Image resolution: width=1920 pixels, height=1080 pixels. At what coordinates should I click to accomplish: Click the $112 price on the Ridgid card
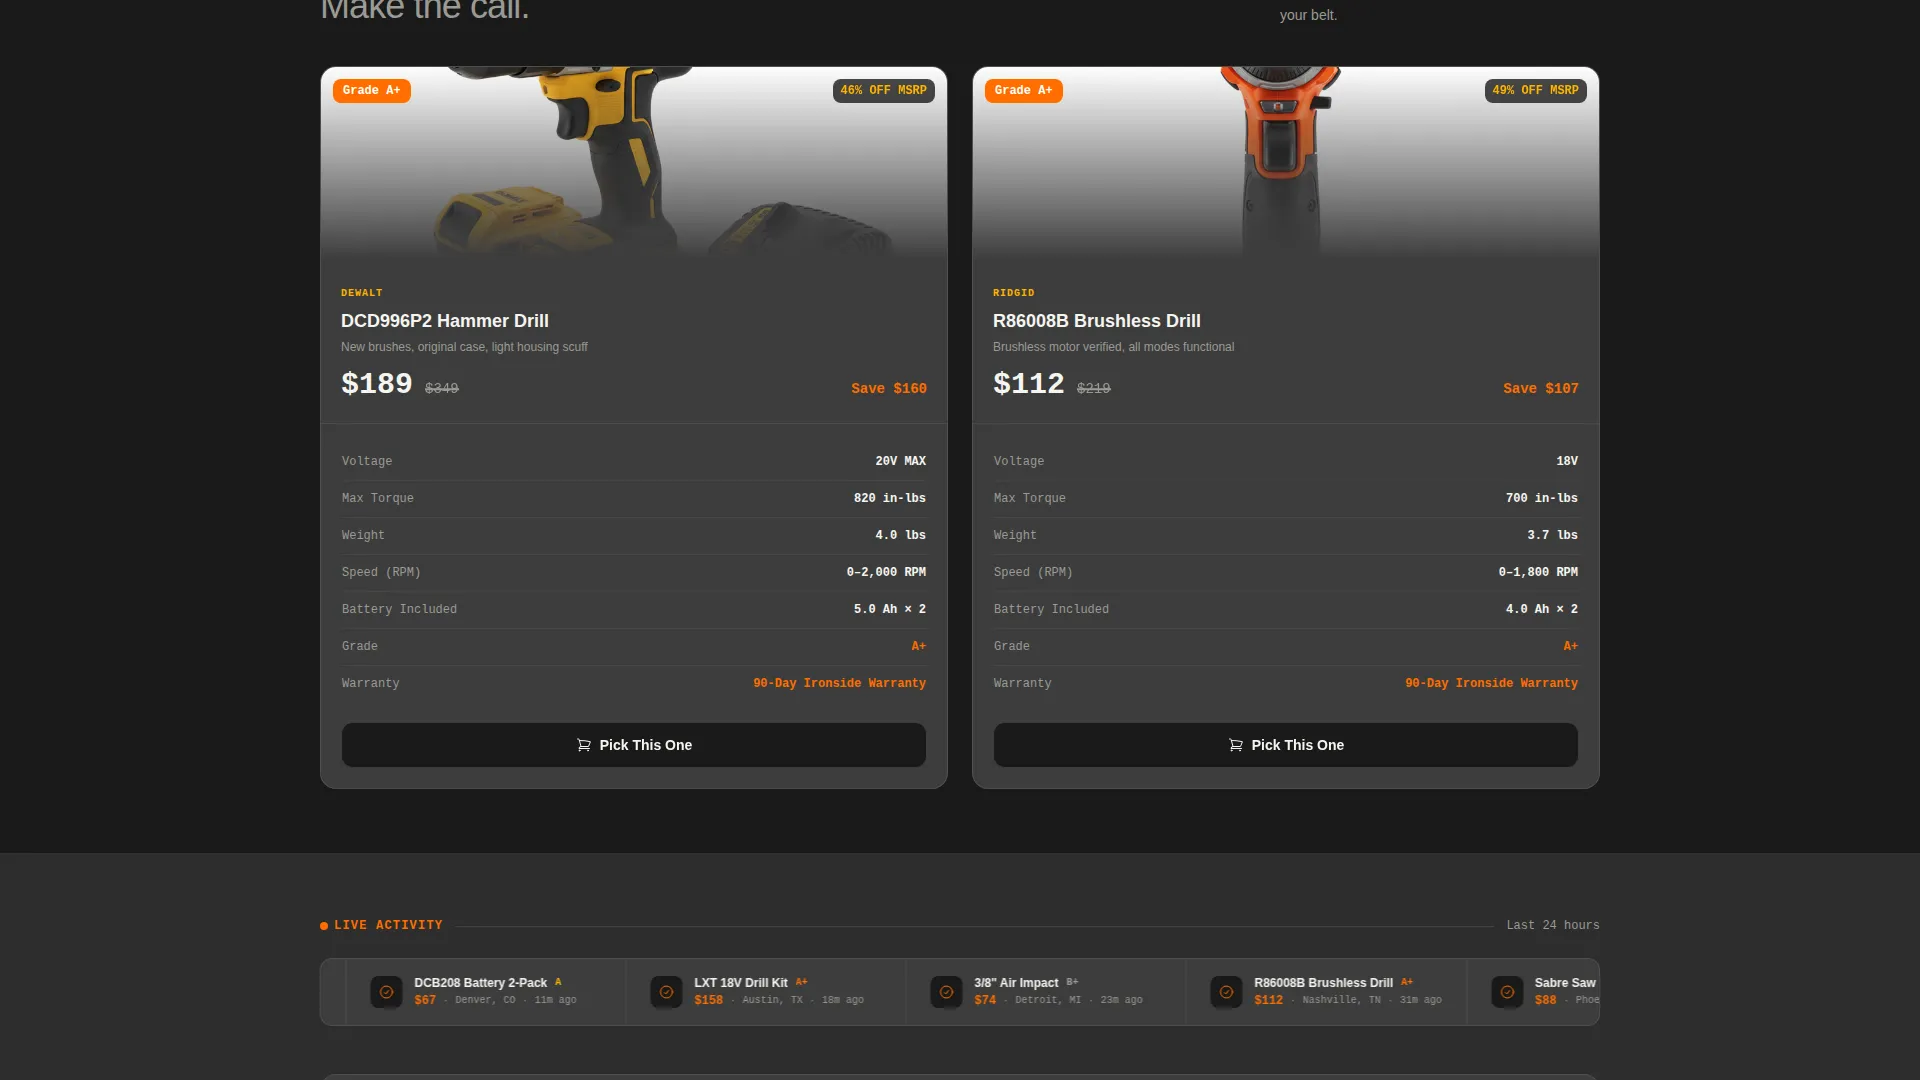tap(1028, 383)
